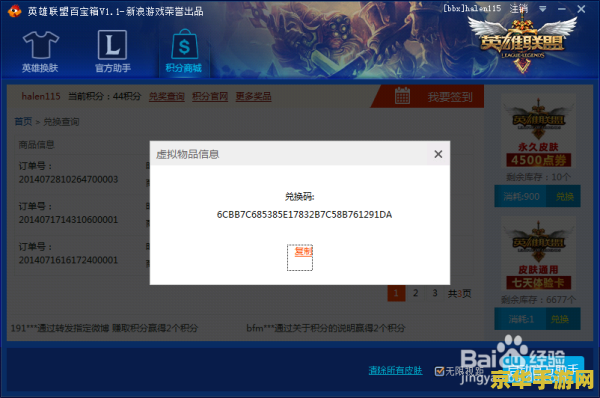Image resolution: width=600 pixels, height=398 pixels.
Task: Toggle the 无限视距 checkbox
Action: pos(439,371)
